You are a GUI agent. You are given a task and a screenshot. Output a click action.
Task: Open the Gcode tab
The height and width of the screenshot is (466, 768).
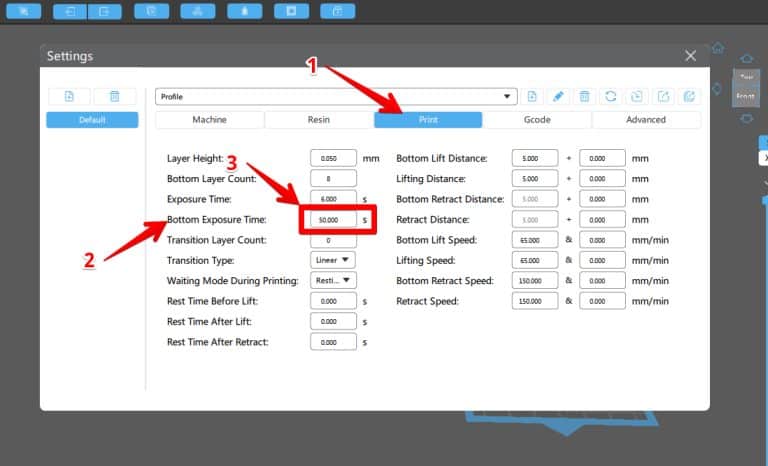(x=537, y=120)
